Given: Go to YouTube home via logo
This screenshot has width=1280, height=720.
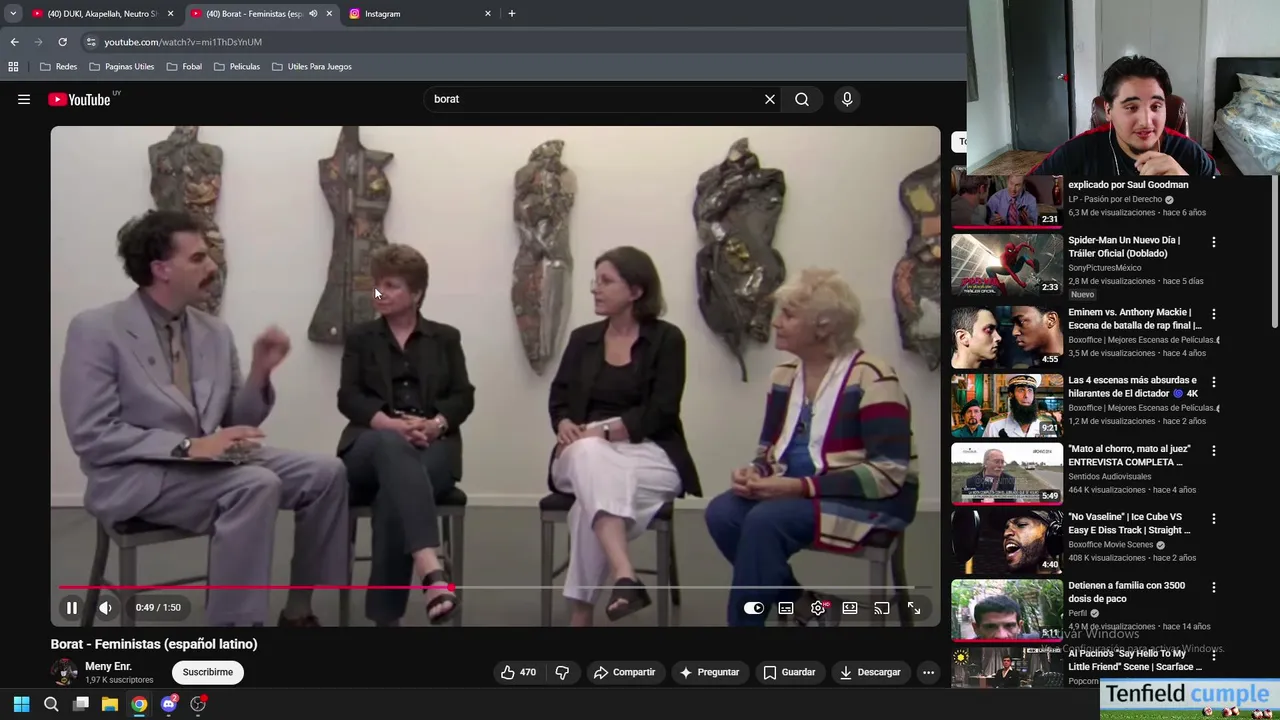Looking at the screenshot, I should tap(79, 99).
